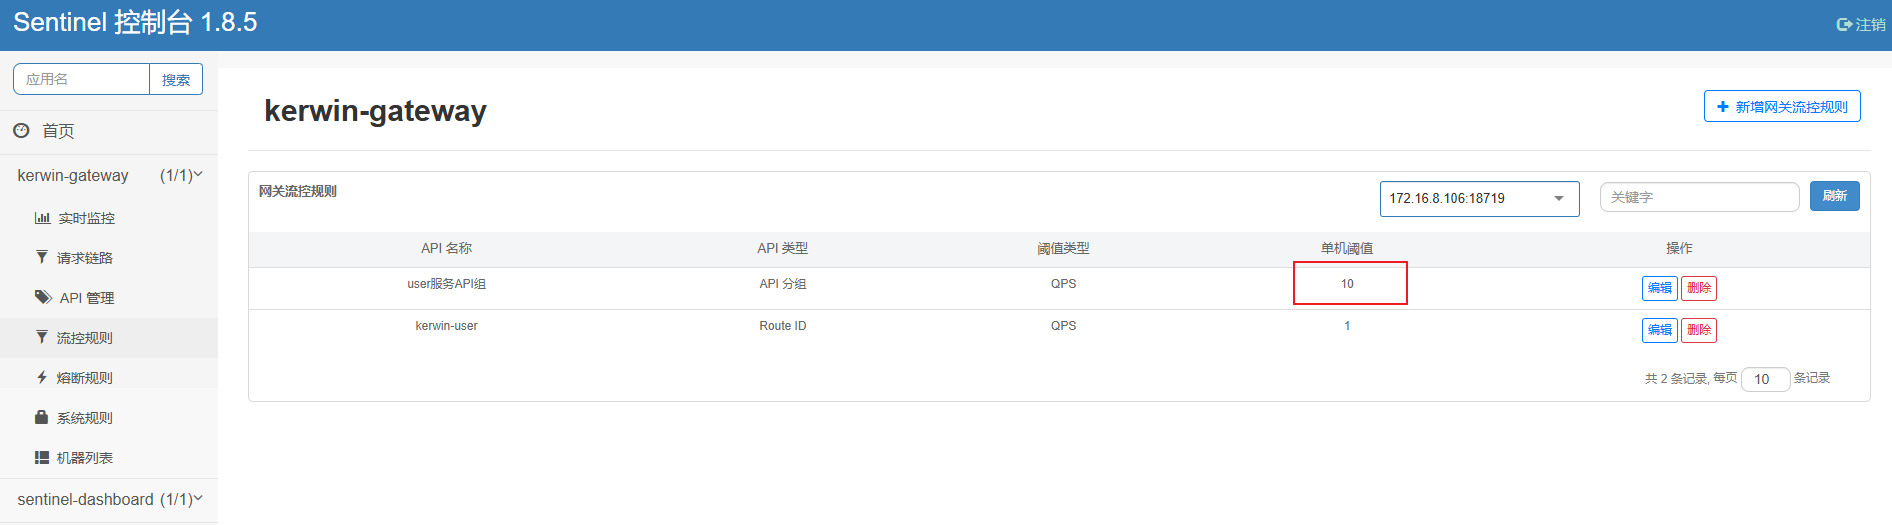Click the QPS cell in user服务API组 row
This screenshot has height=525, width=1892.
coord(1063,284)
